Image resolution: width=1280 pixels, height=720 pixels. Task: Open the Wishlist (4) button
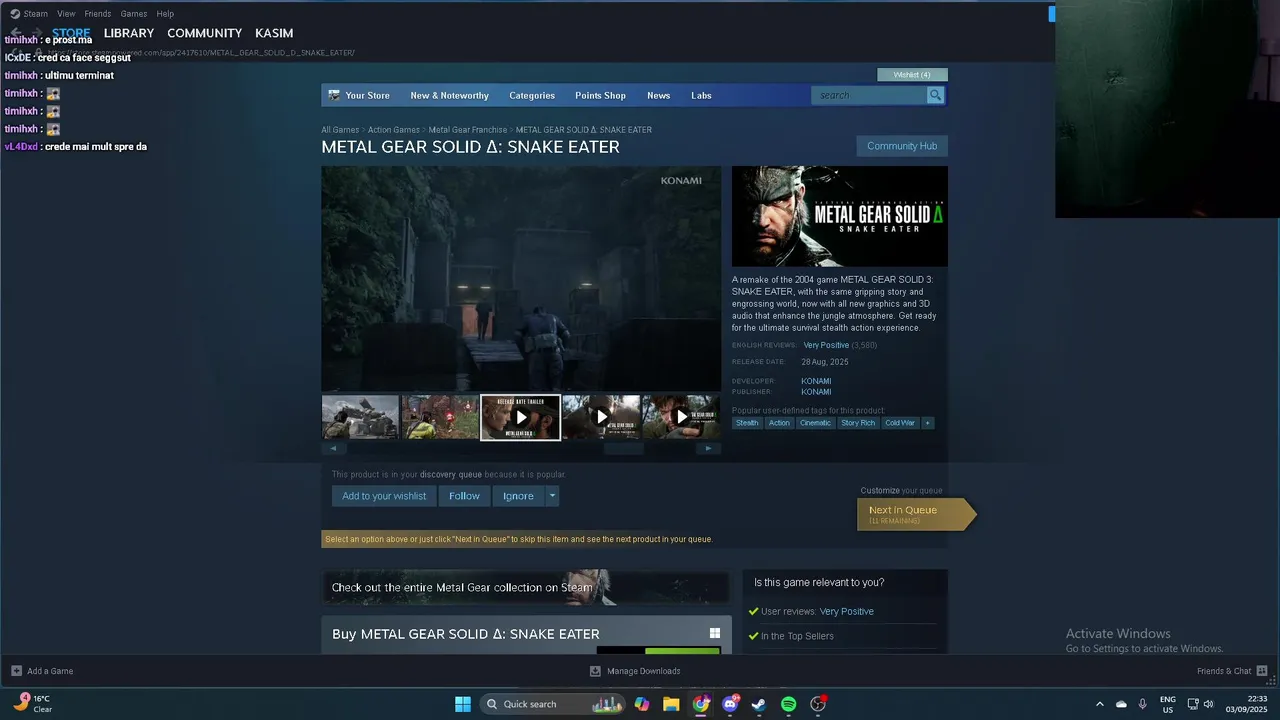coord(912,75)
